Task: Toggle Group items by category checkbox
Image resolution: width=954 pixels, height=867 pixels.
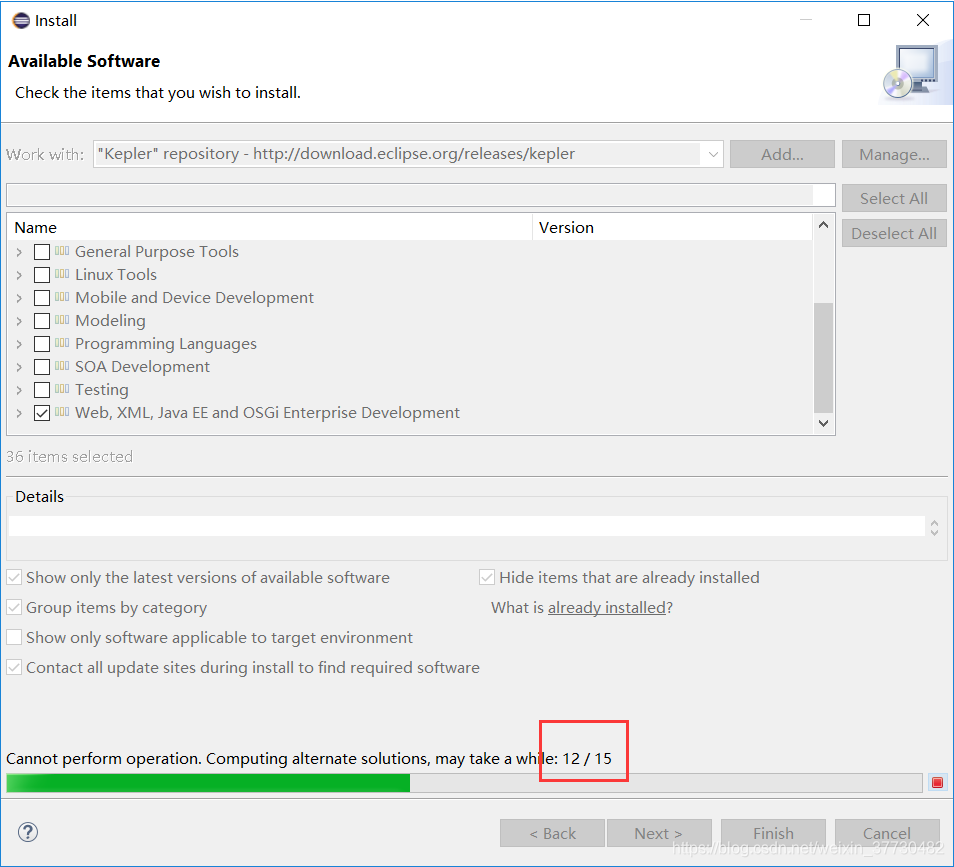Action: coord(14,607)
